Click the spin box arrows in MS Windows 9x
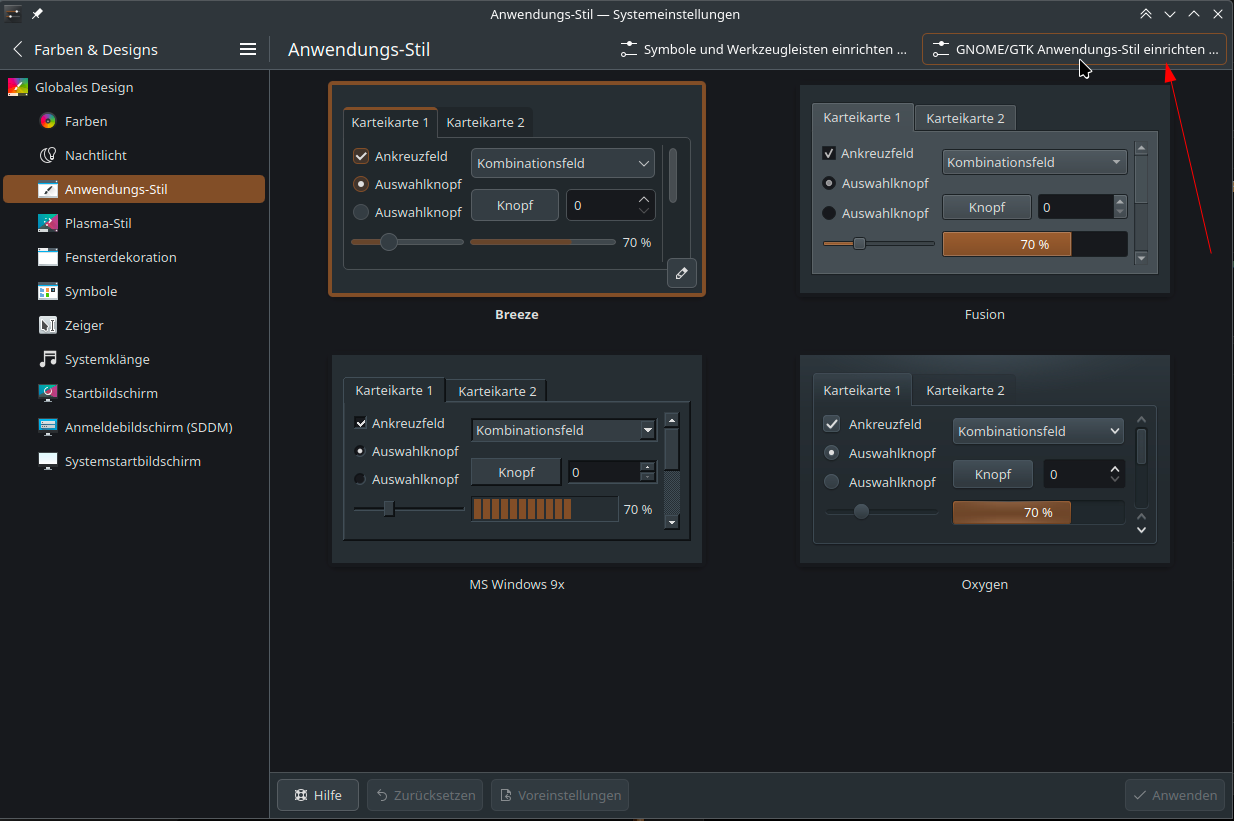Screen dimensions: 1234x821 pos(647,472)
